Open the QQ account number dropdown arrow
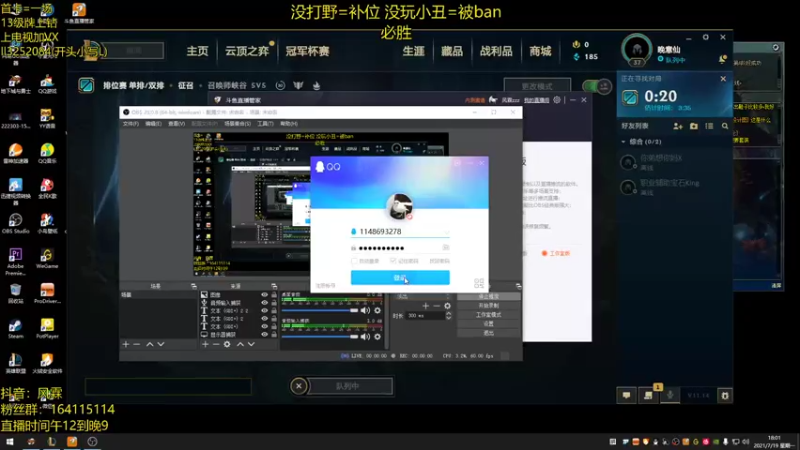Screen dimensions: 800x450 tap(446, 232)
